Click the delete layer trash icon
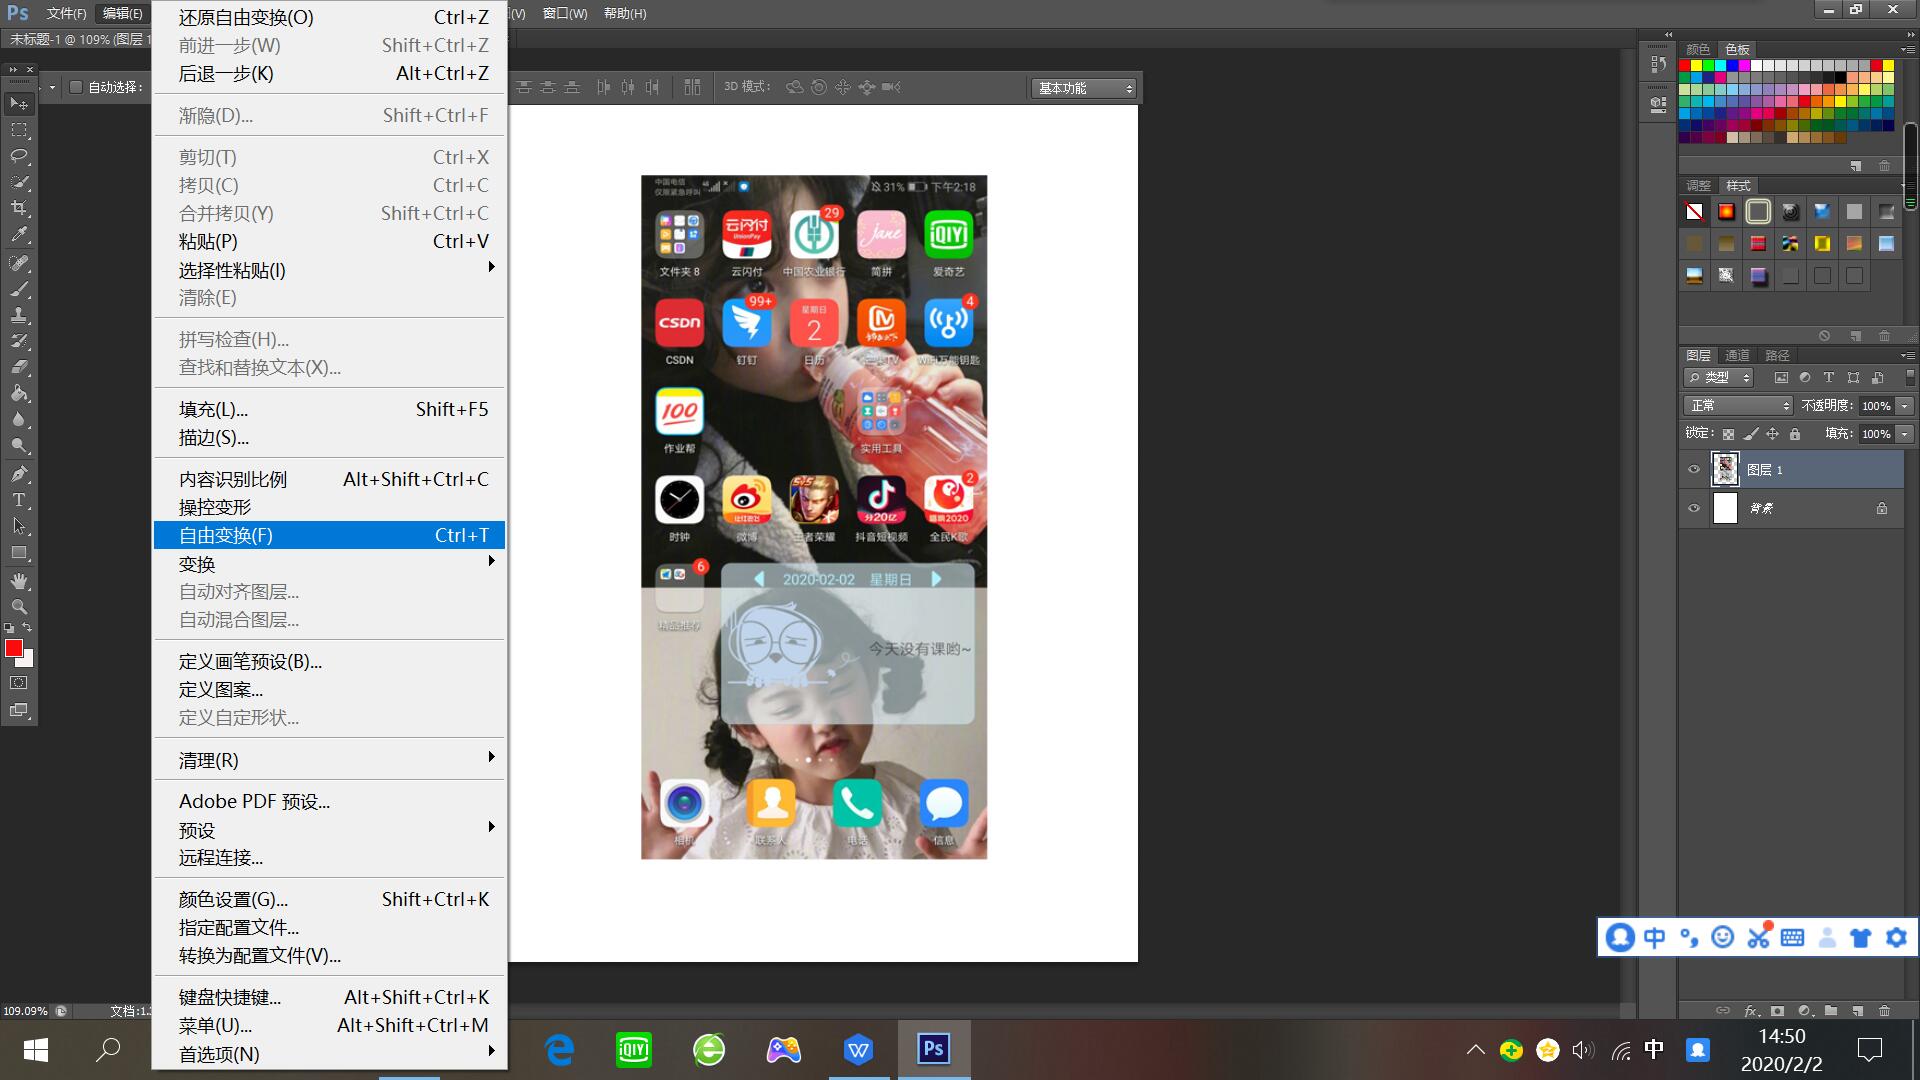Image resolution: width=1920 pixels, height=1080 pixels. (1884, 1010)
